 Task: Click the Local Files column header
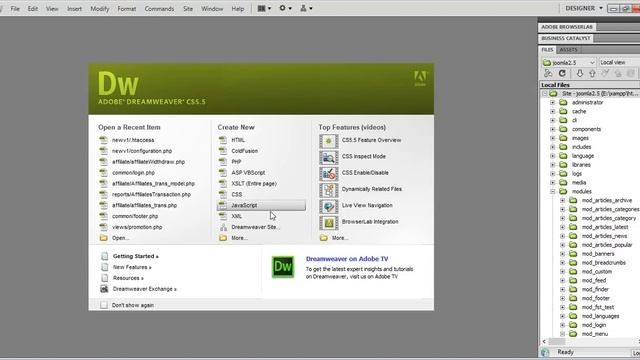click(x=589, y=85)
